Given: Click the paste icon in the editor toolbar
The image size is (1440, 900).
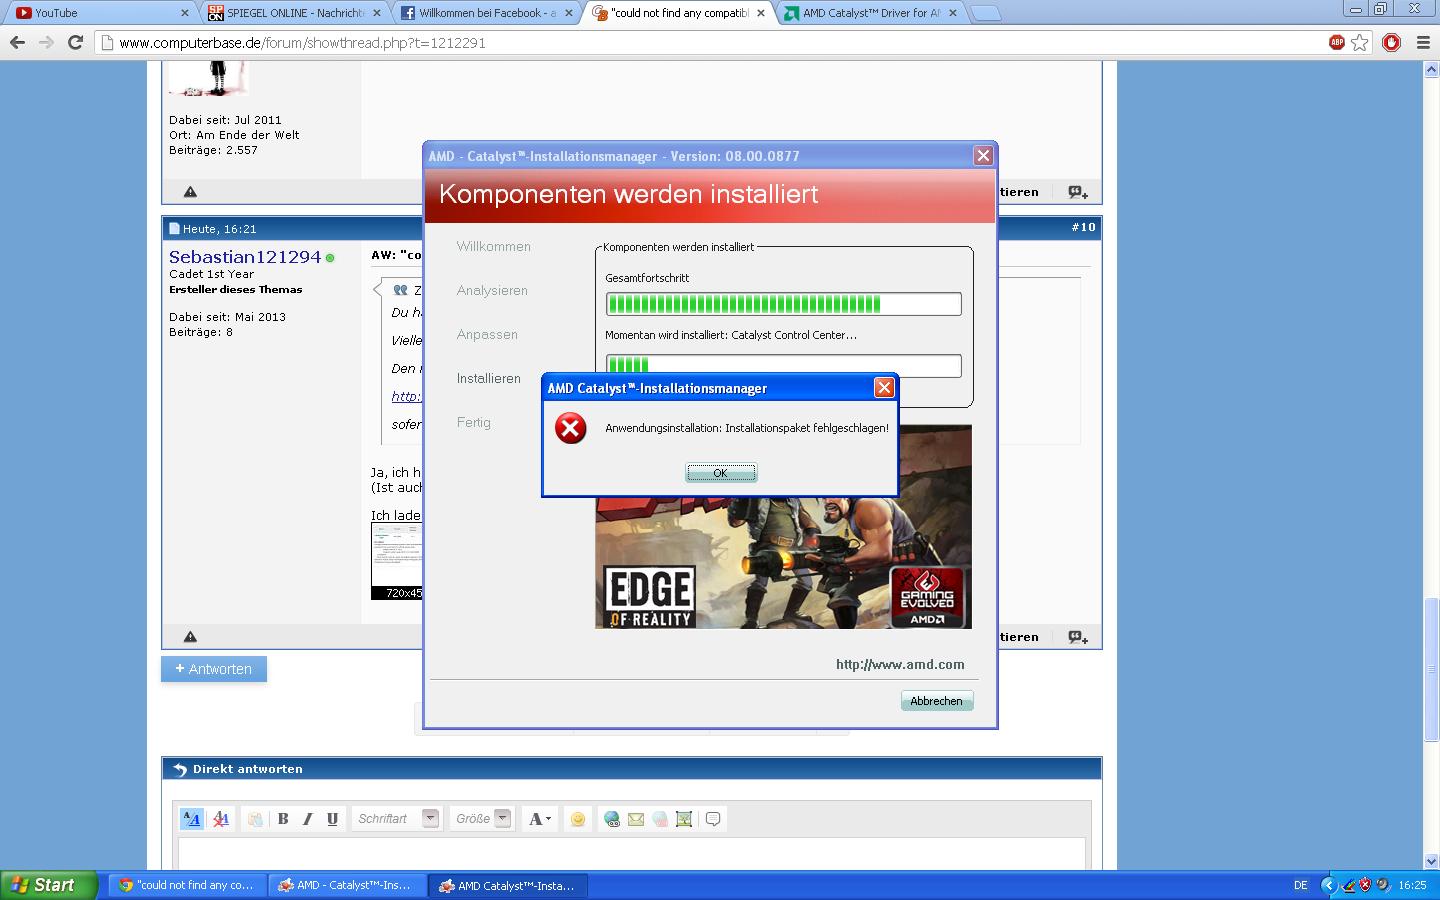Looking at the screenshot, I should tap(255, 818).
